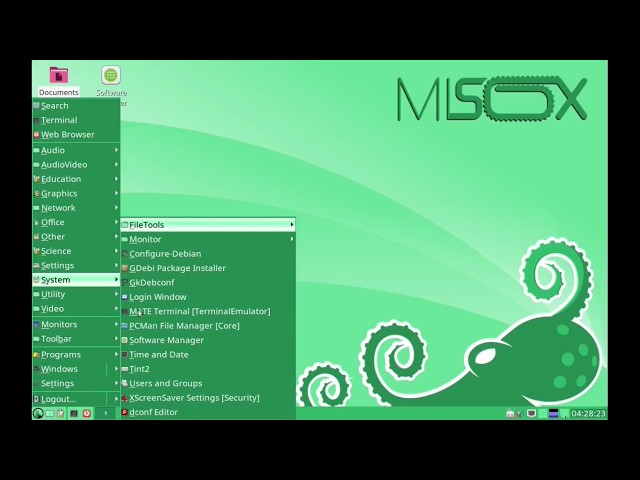The image size is (640, 480).
Task: Expand the Science category
Action: click(x=76, y=251)
